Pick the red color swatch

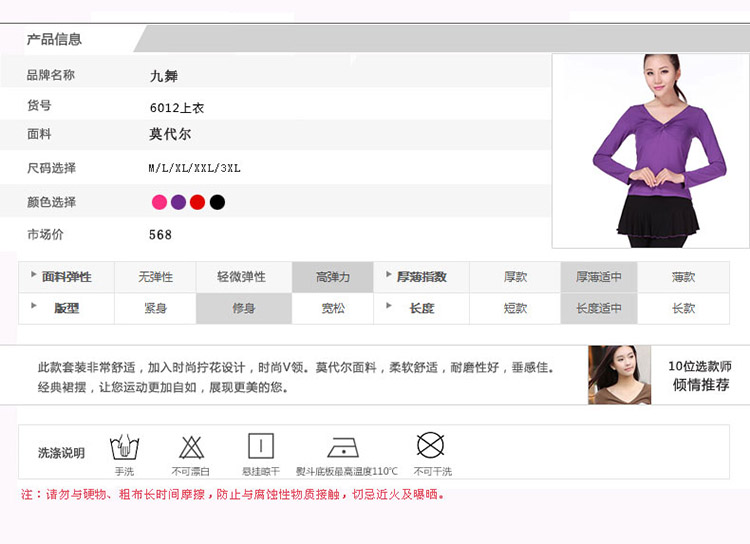[x=197, y=202]
